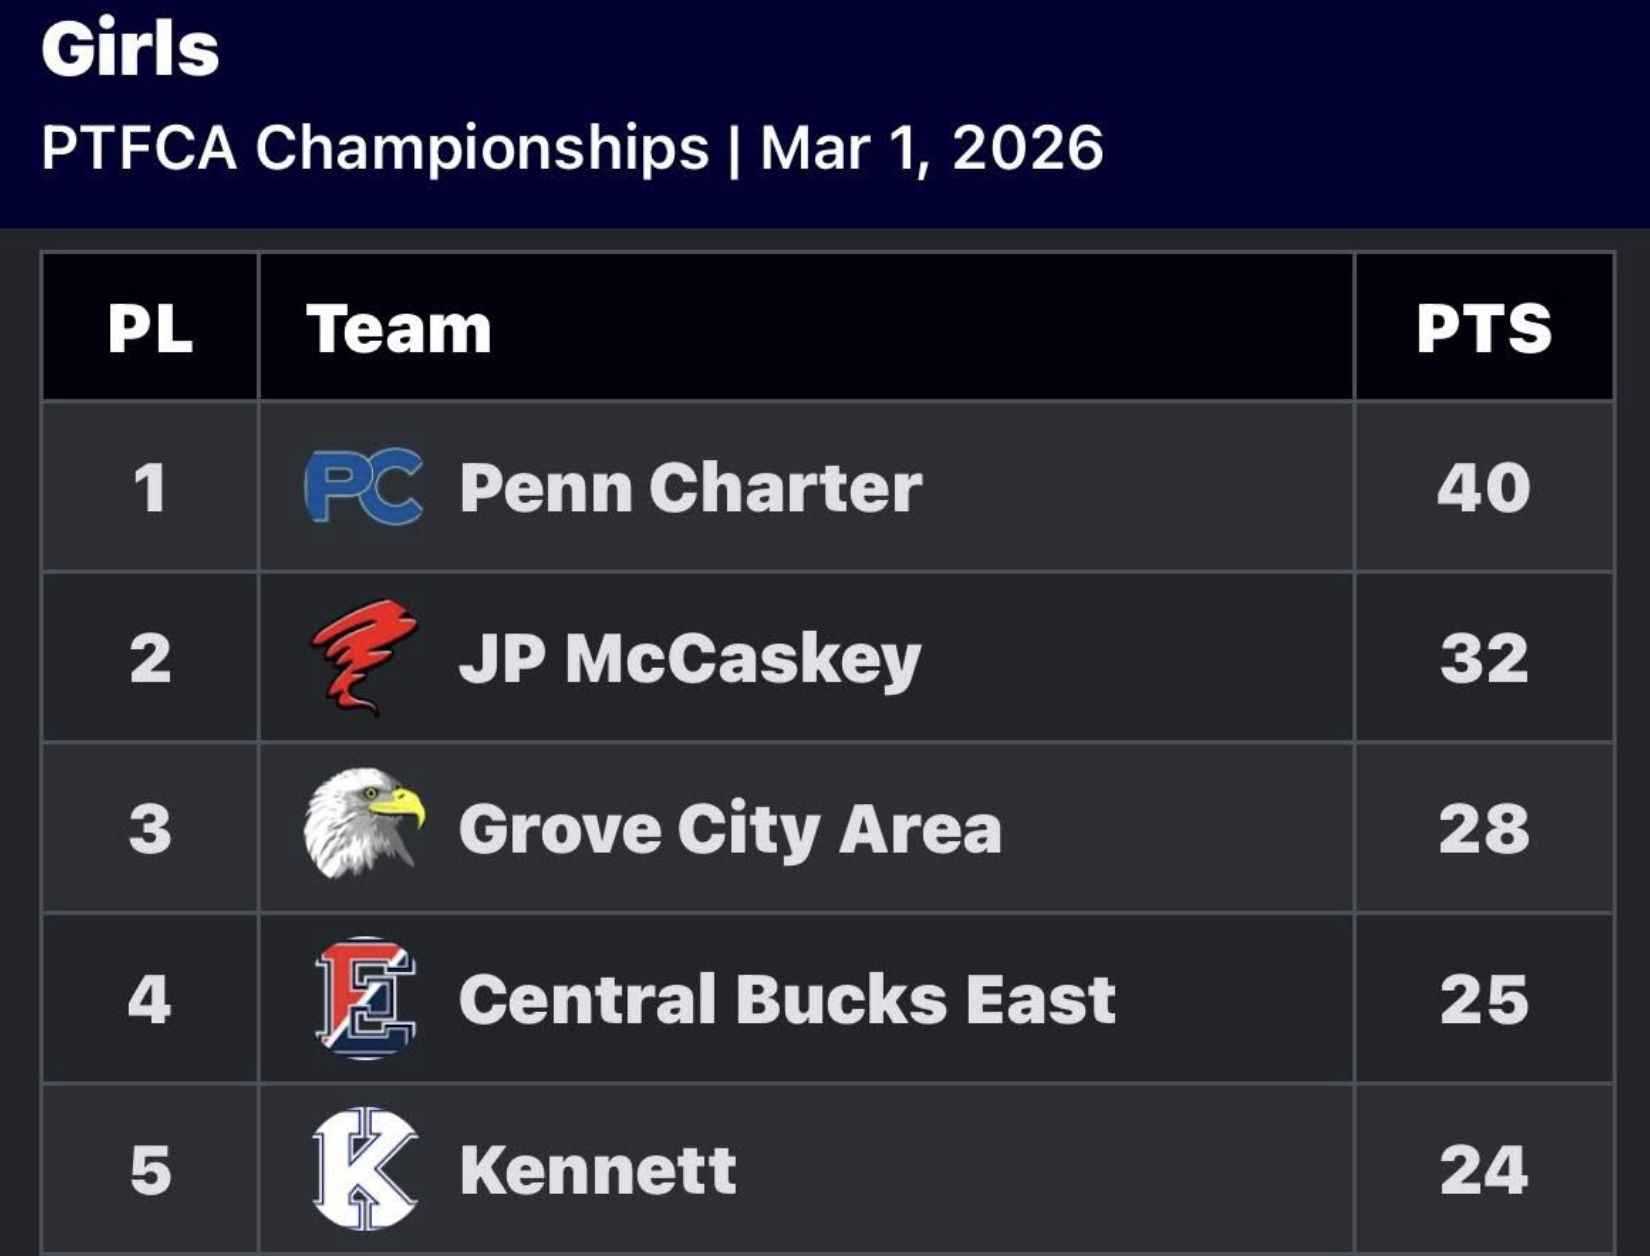Select the Grove City Area team name
This screenshot has width=1650, height=1256.
point(730,829)
